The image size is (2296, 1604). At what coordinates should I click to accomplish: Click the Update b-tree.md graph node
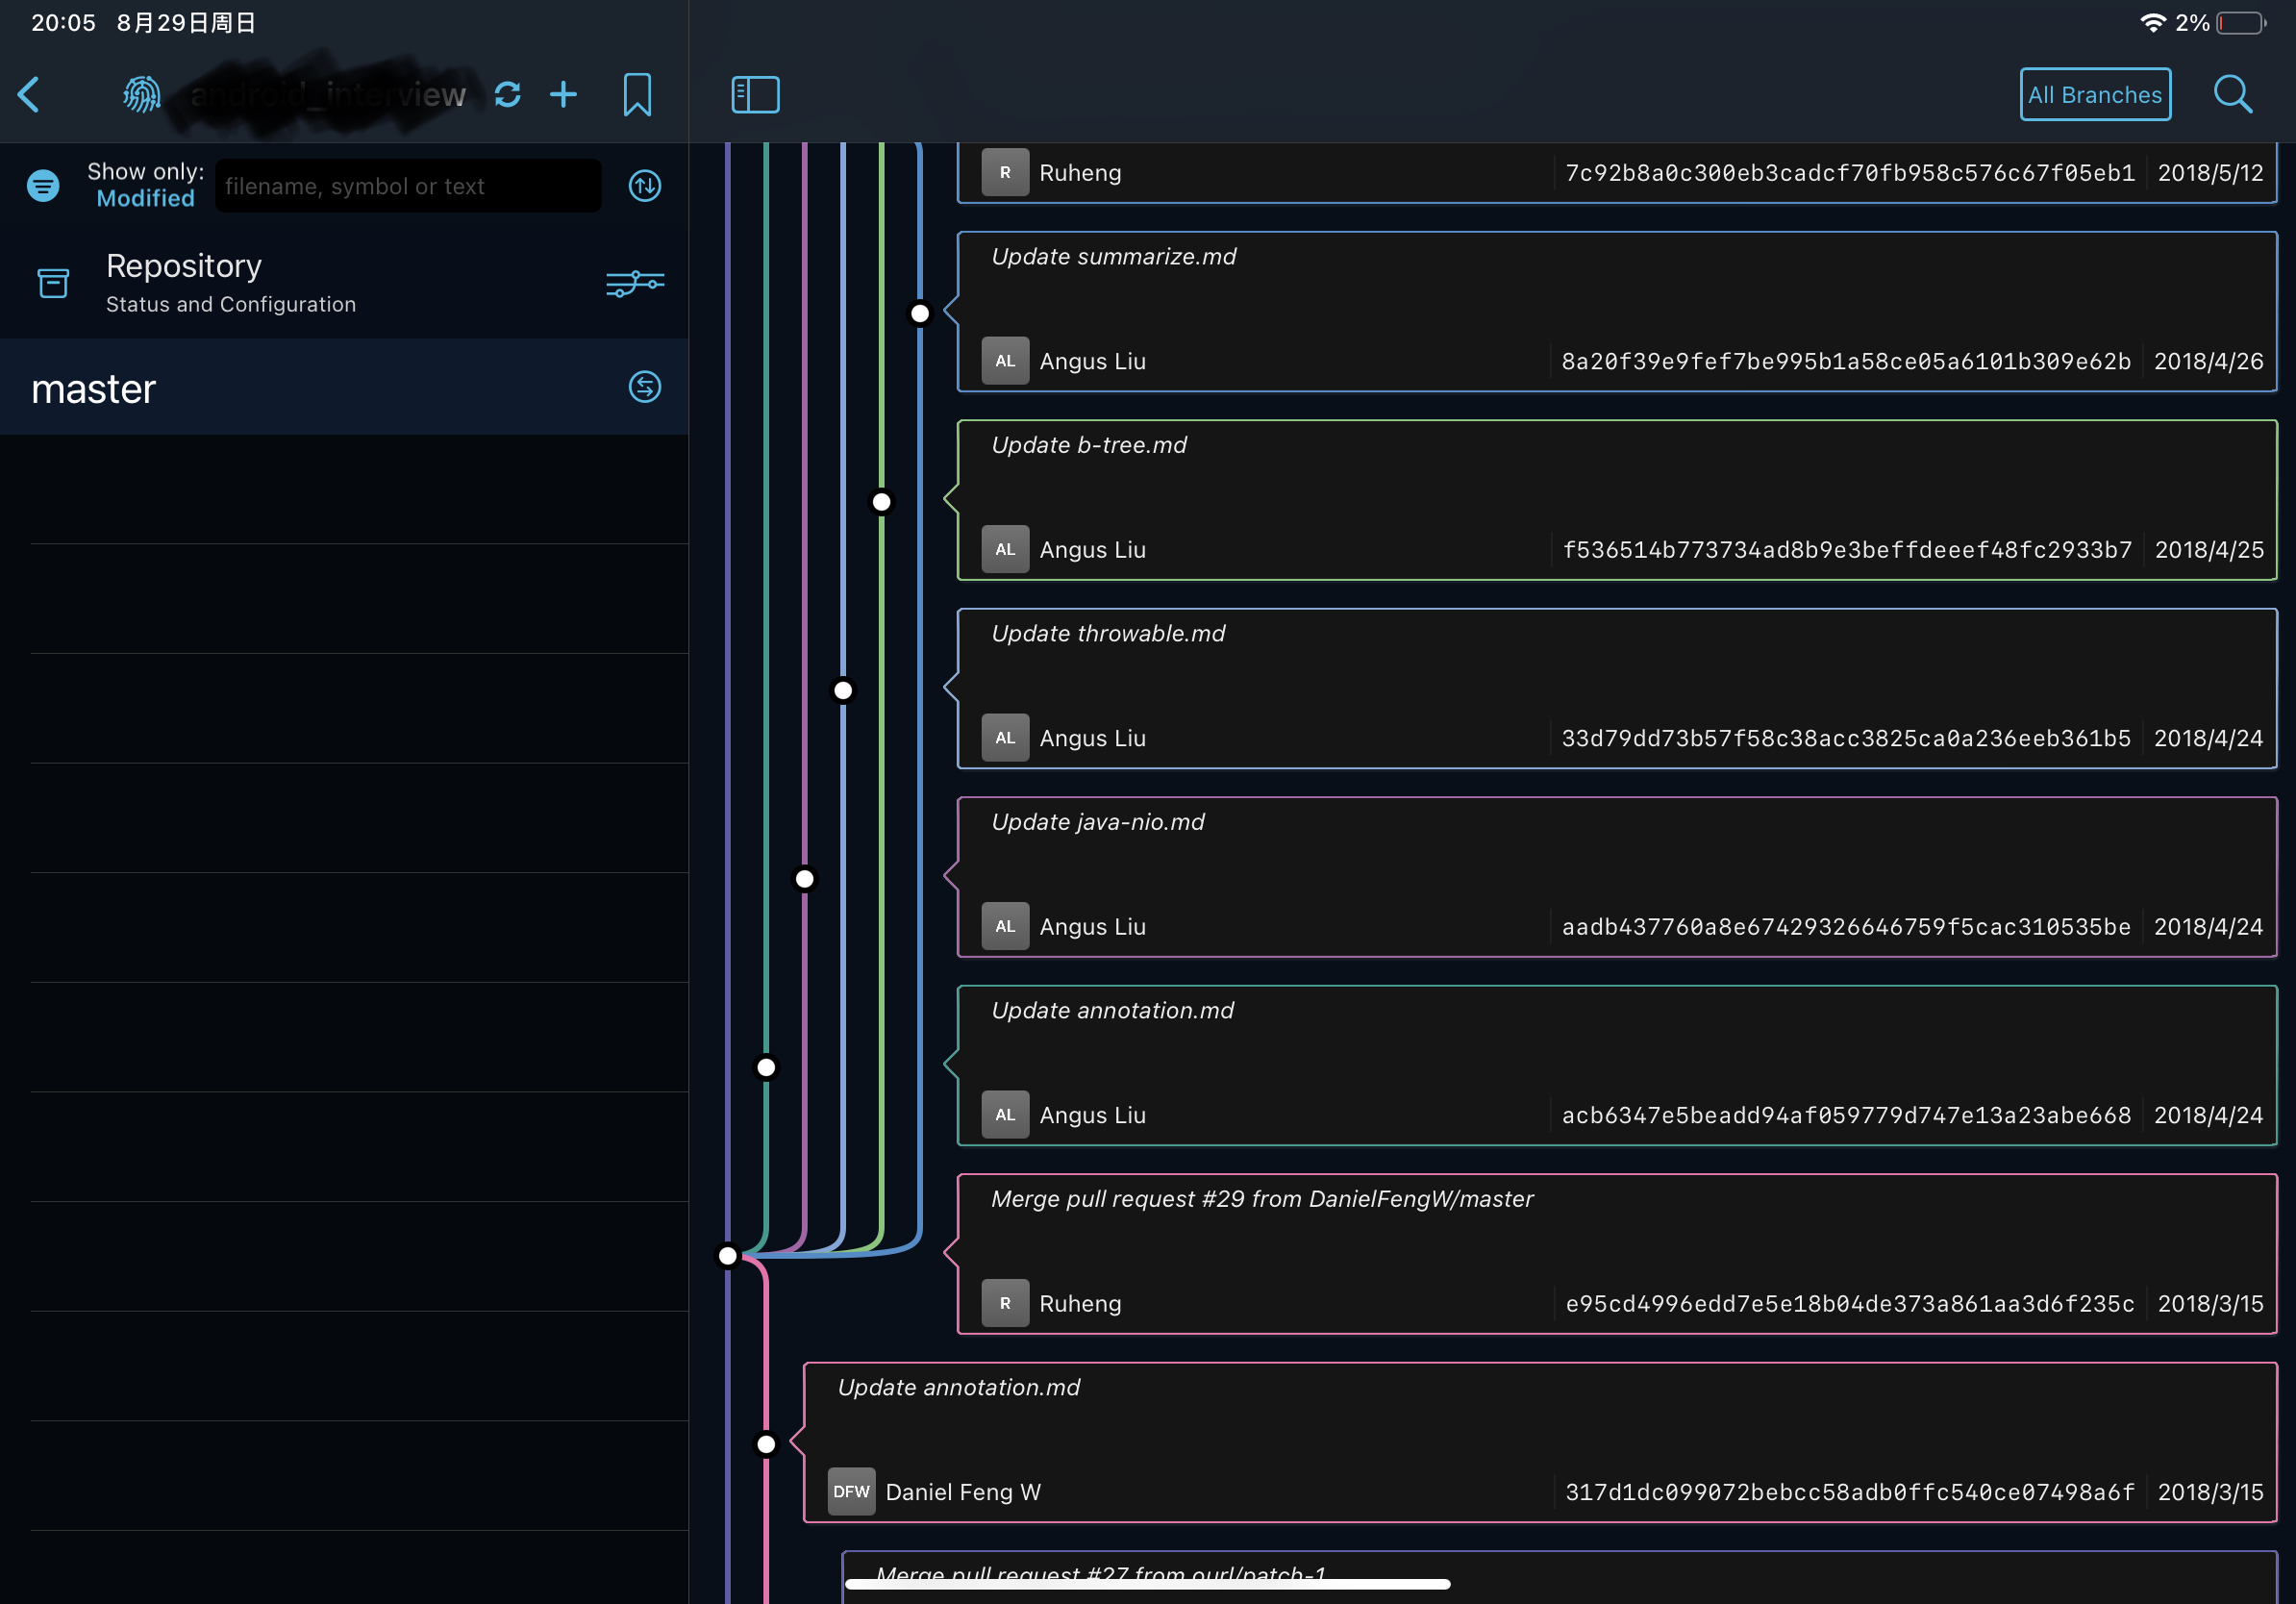click(881, 502)
